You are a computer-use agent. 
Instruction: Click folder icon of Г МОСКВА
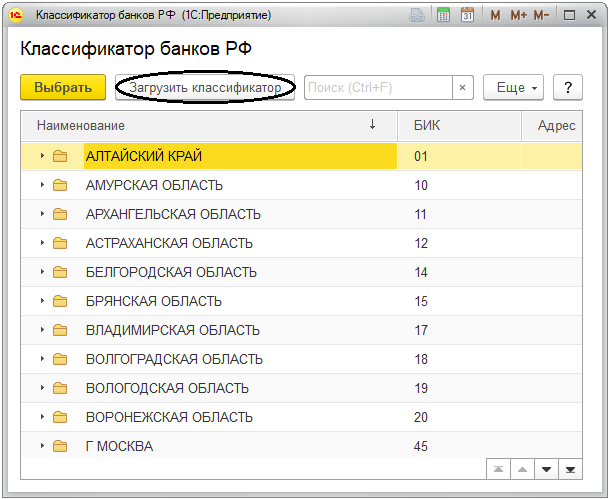[x=60, y=446]
